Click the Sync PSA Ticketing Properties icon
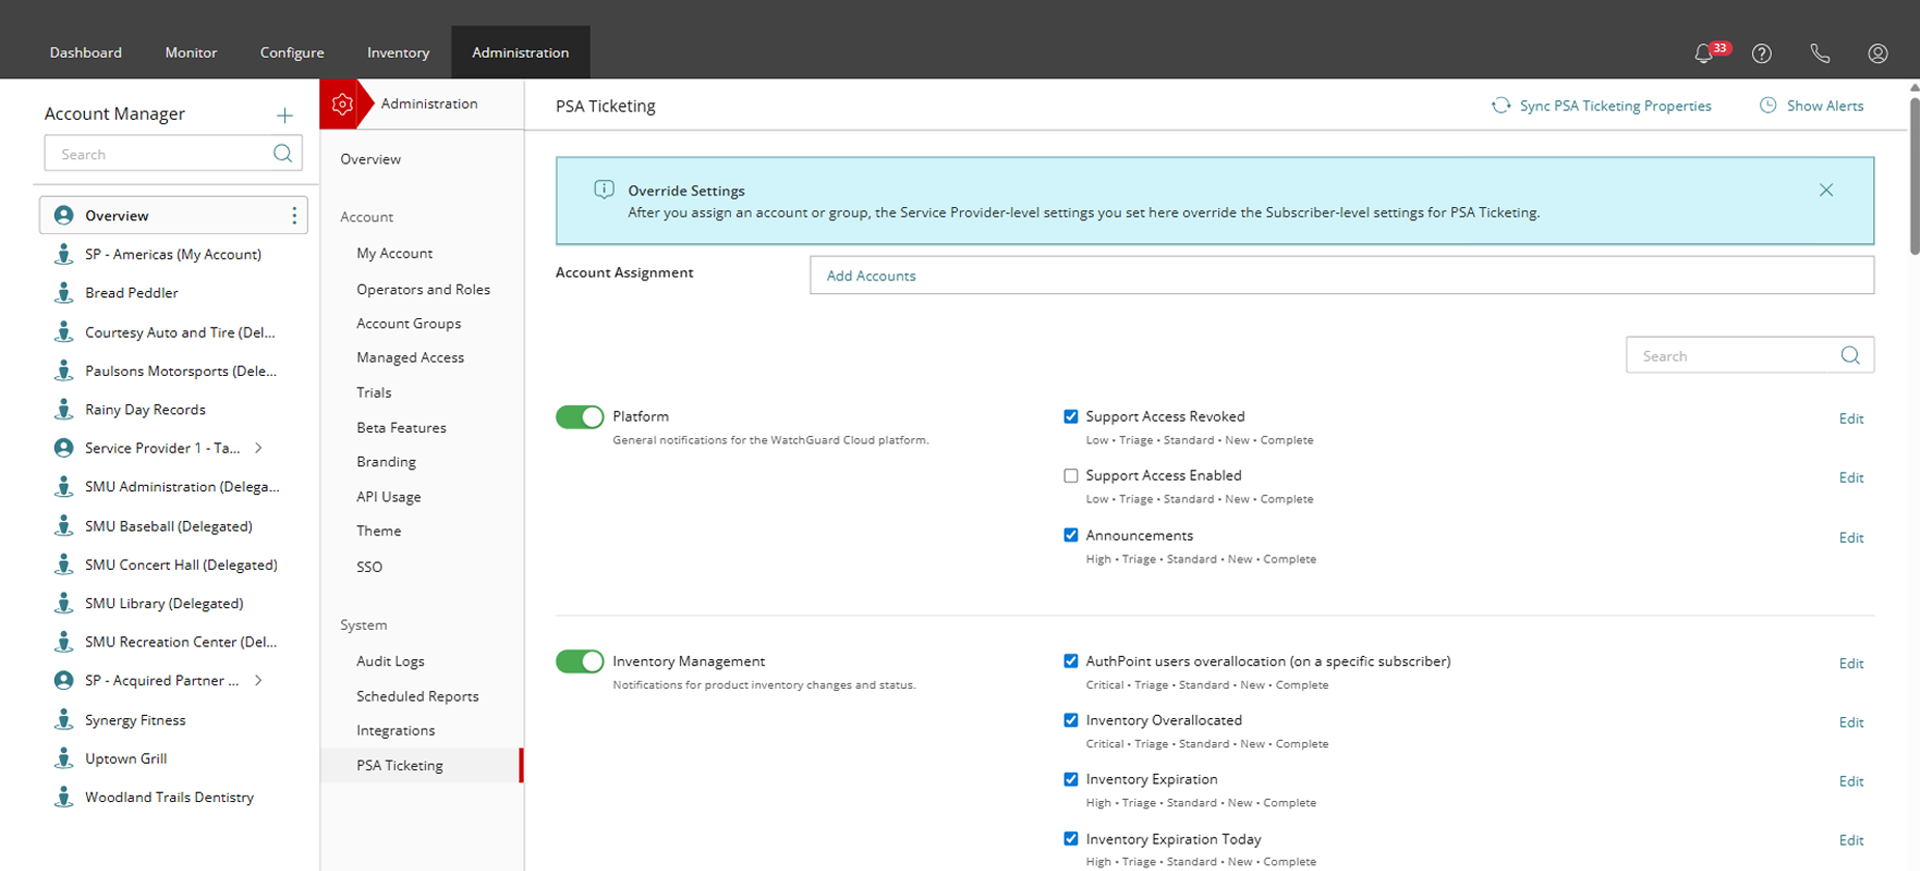 point(1501,106)
